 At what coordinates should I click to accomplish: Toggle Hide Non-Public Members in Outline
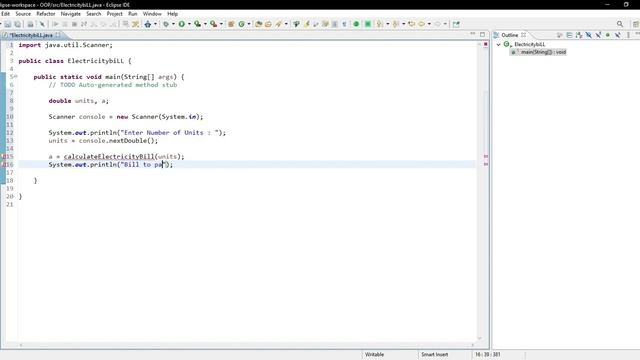coord(608,35)
